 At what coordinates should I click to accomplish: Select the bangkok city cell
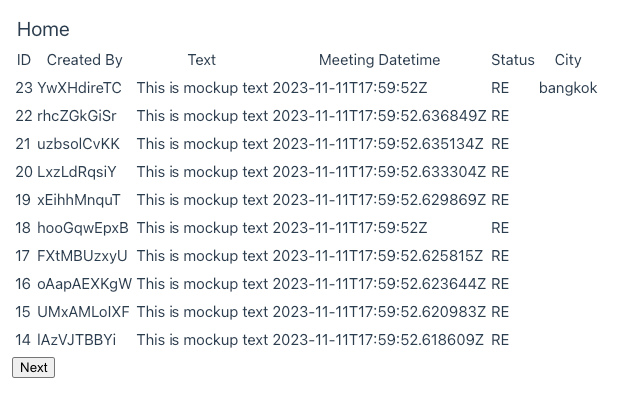568,88
